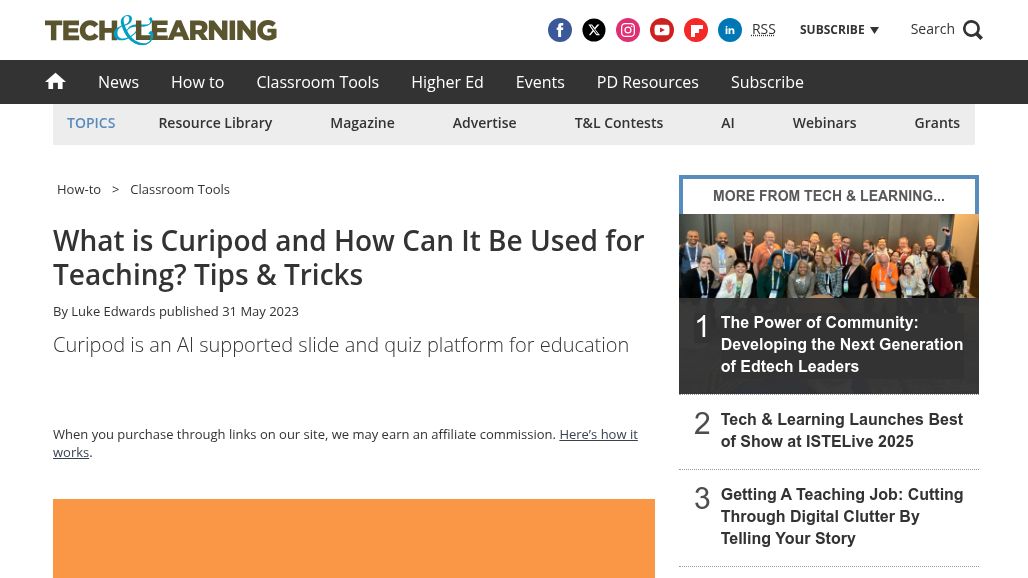Select the Advertise topic
This screenshot has height=578, width=1028.
point(484,123)
